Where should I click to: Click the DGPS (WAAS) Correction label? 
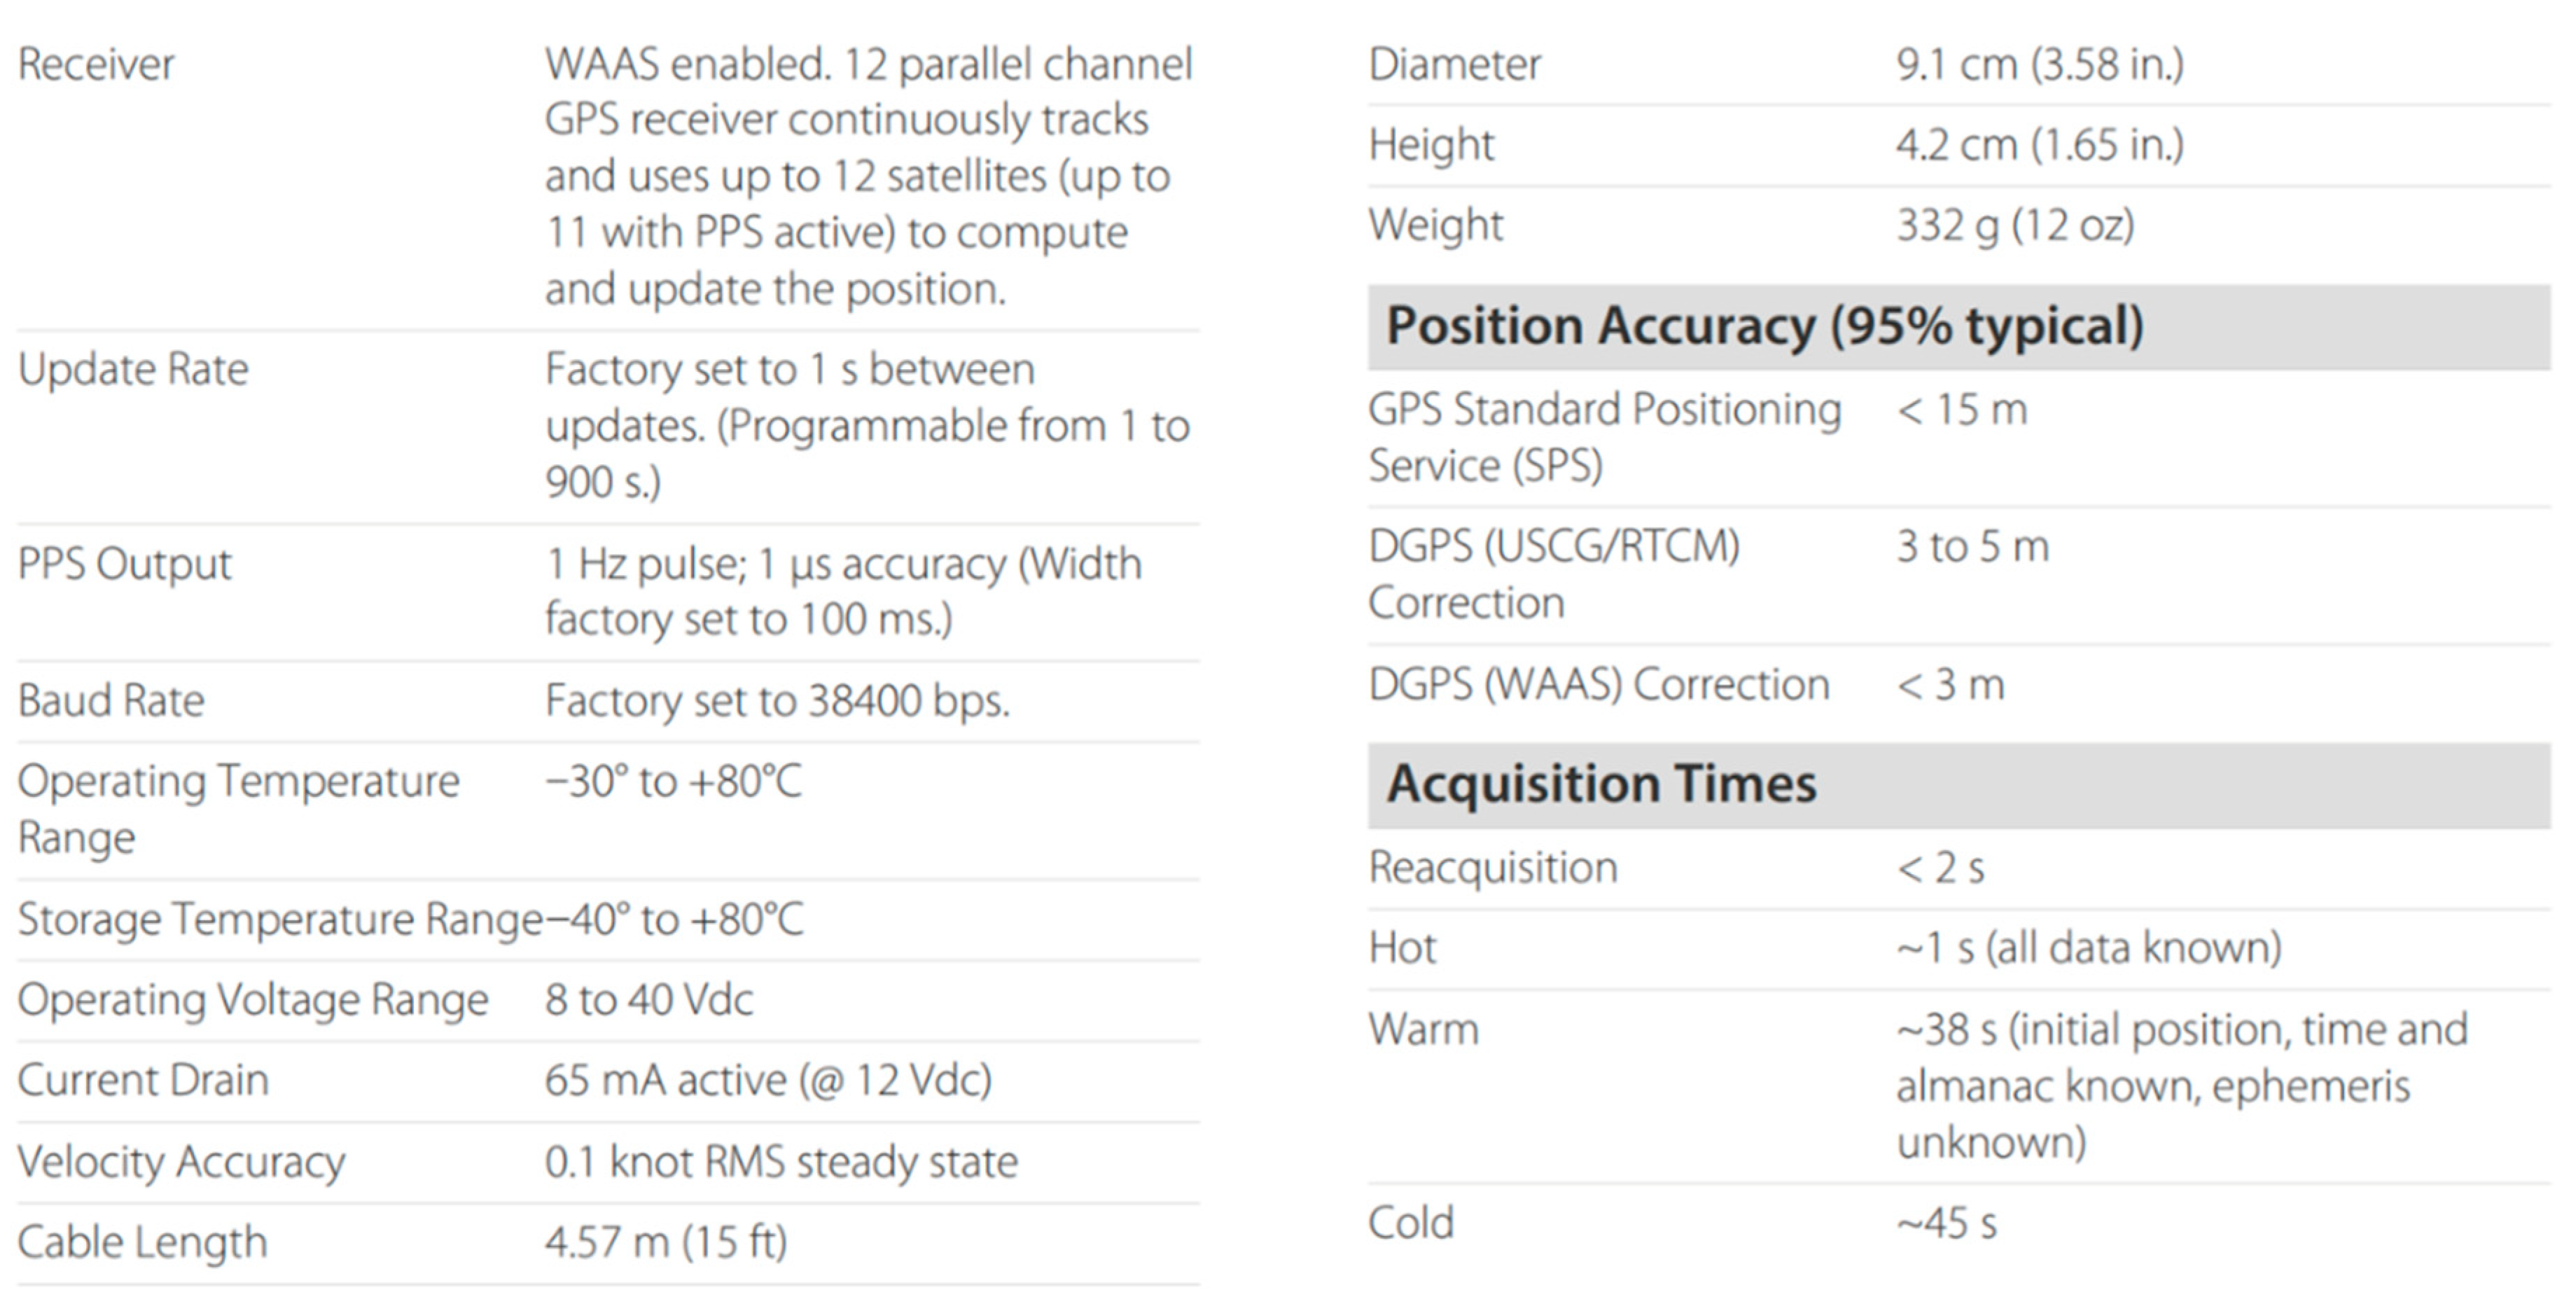point(1599,685)
